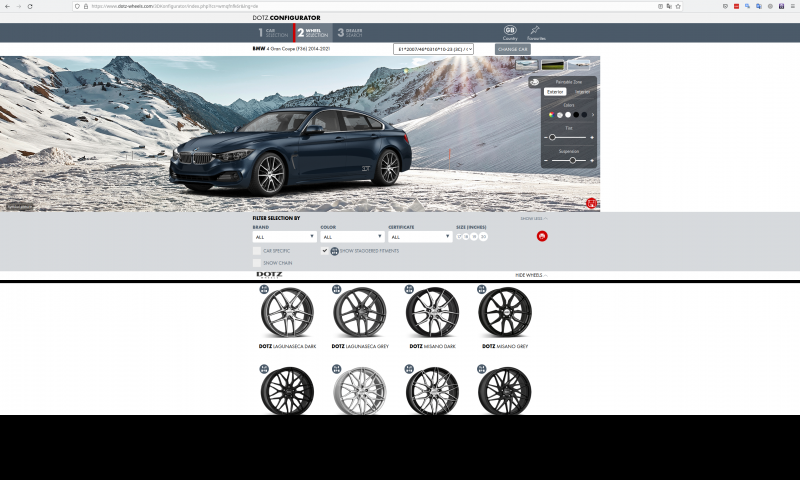Screen dimensions: 800x480
Task: Click the site lock icon in address bar
Action: click(x=86, y=6)
